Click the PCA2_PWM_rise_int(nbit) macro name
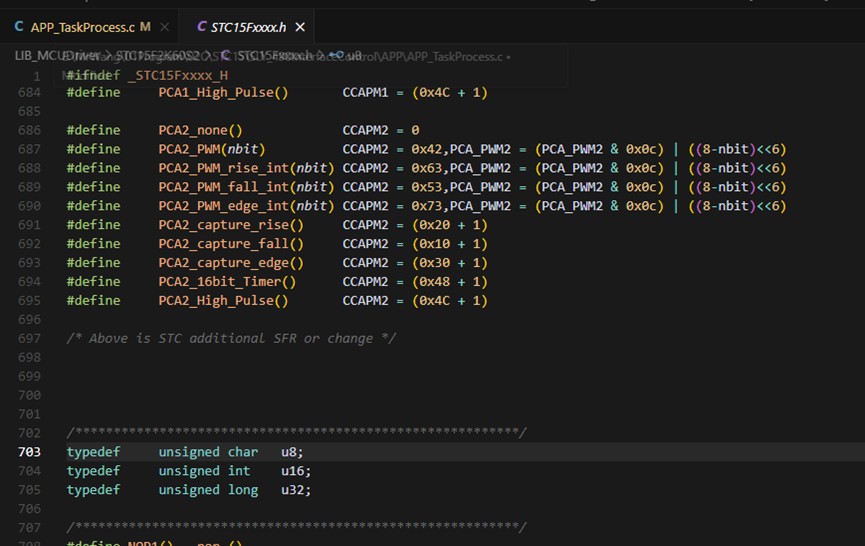865x546 pixels. [x=246, y=168]
